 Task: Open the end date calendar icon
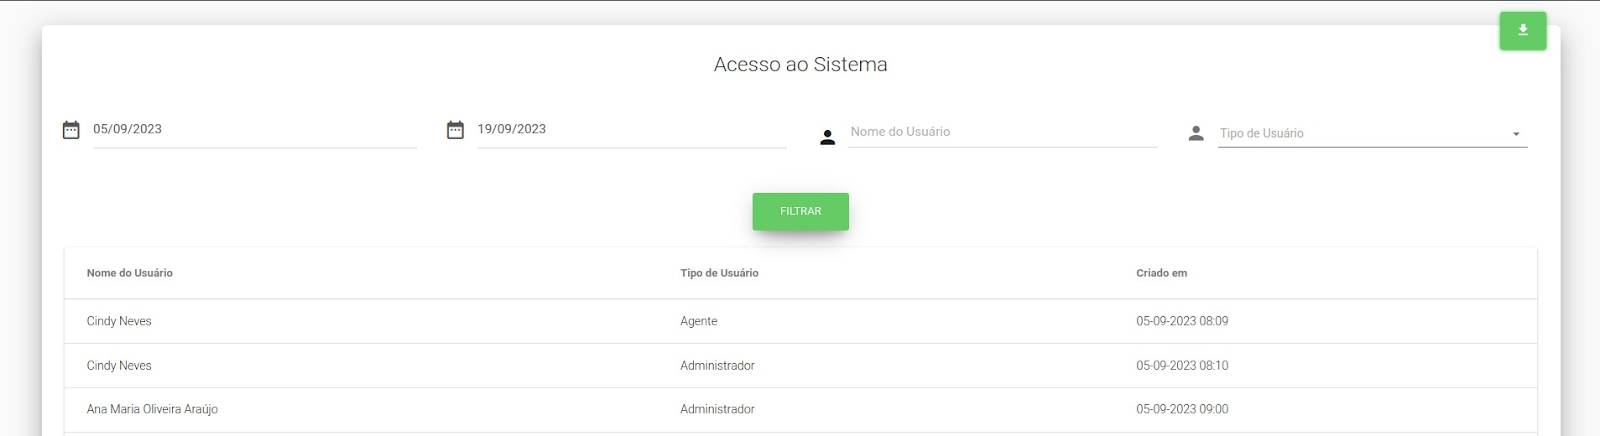click(455, 130)
